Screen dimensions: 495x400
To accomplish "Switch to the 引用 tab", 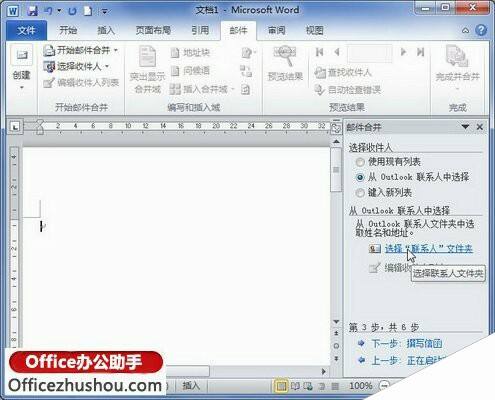I will pos(200,31).
